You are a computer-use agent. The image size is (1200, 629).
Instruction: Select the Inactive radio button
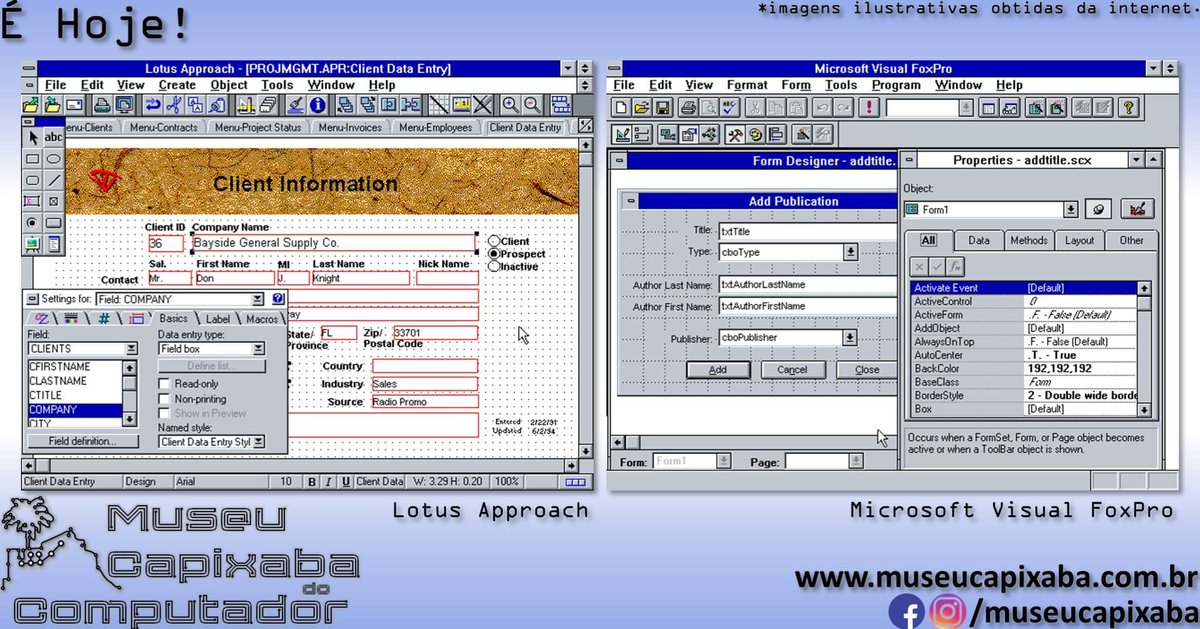coord(494,266)
